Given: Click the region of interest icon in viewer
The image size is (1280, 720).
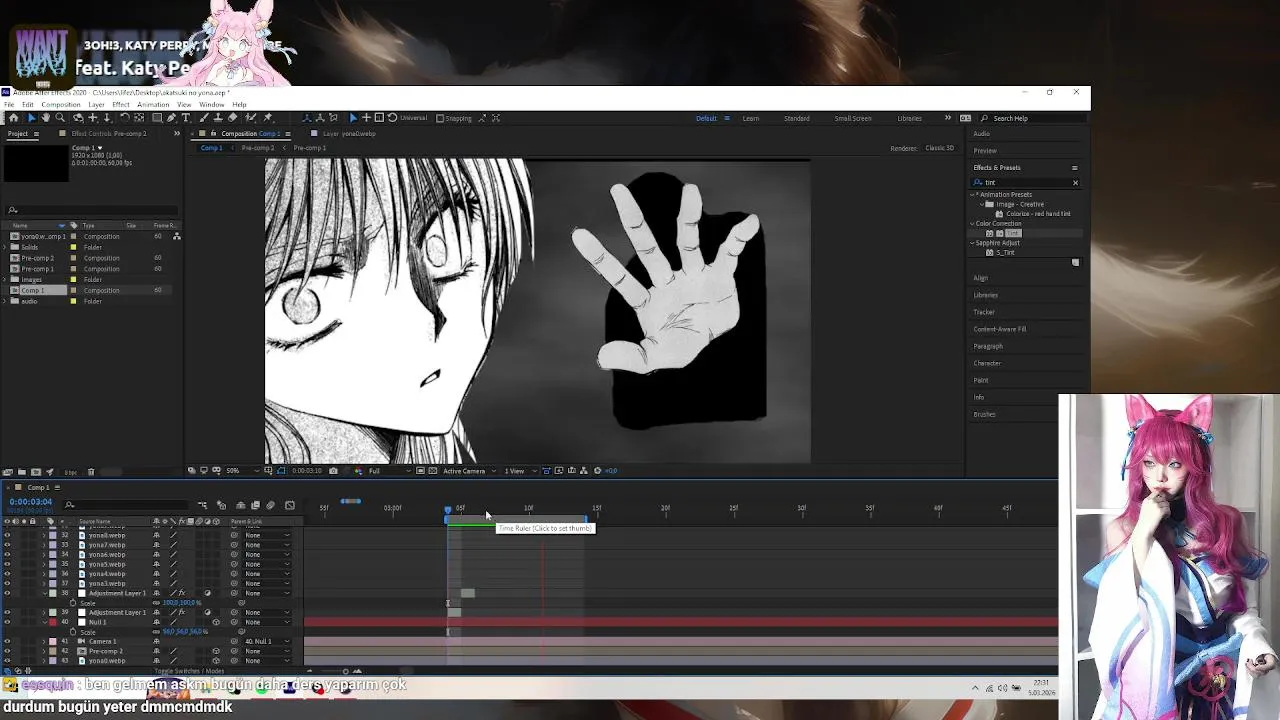Looking at the screenshot, I should pos(420,471).
